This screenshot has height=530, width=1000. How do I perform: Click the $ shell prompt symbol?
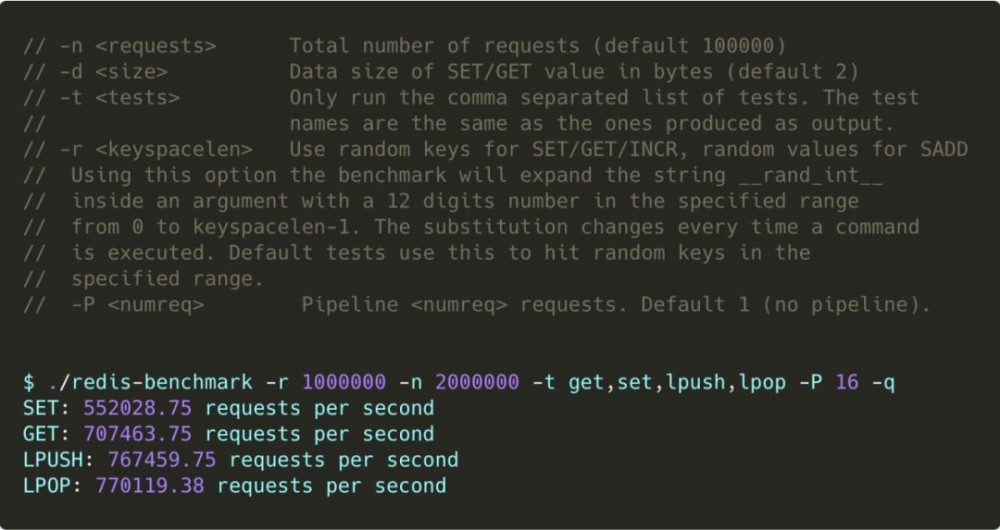pos(29,382)
